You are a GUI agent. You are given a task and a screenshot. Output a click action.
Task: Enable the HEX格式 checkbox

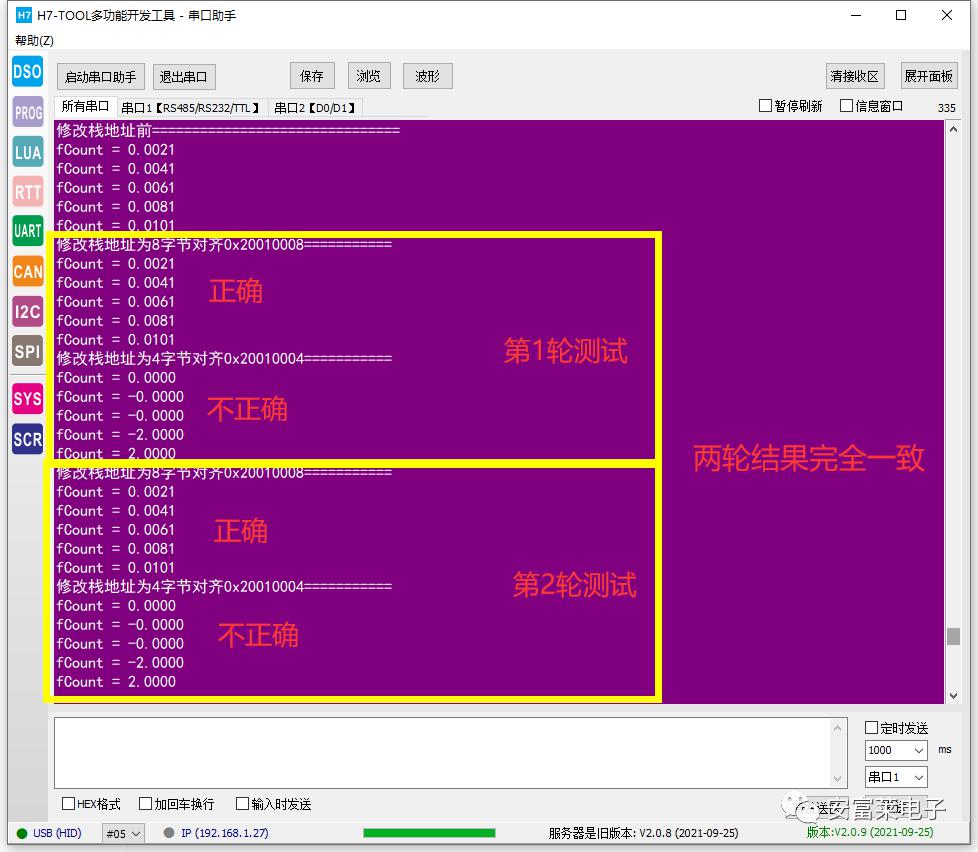click(69, 804)
